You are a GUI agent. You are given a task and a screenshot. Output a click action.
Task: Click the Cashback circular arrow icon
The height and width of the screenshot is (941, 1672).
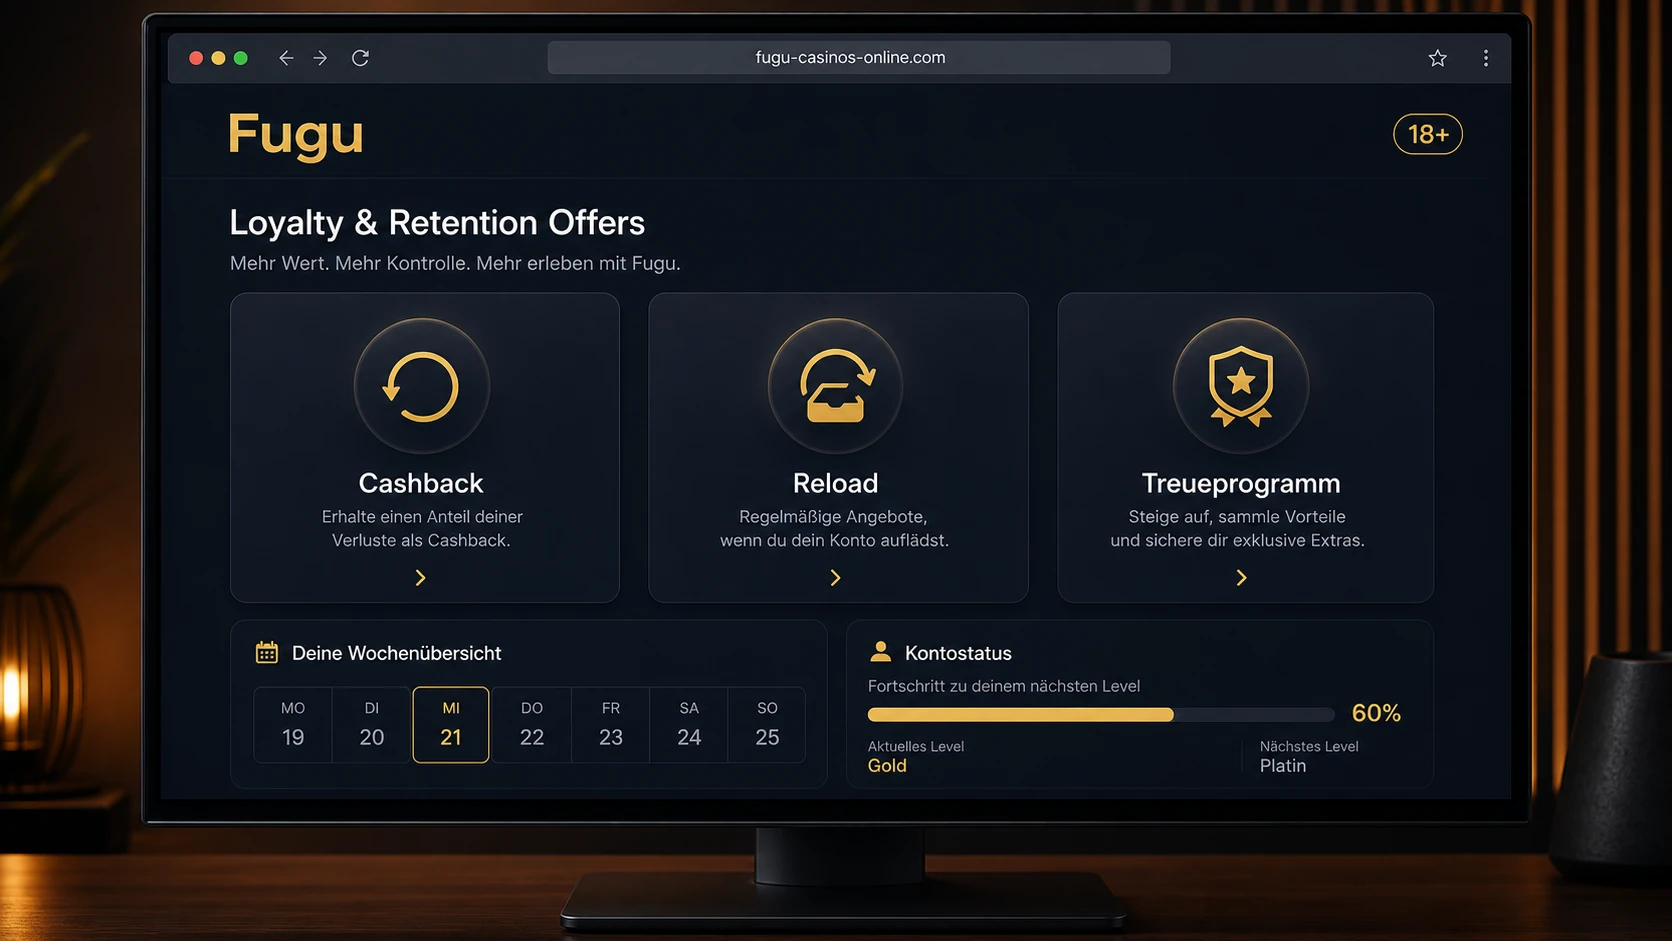point(421,386)
